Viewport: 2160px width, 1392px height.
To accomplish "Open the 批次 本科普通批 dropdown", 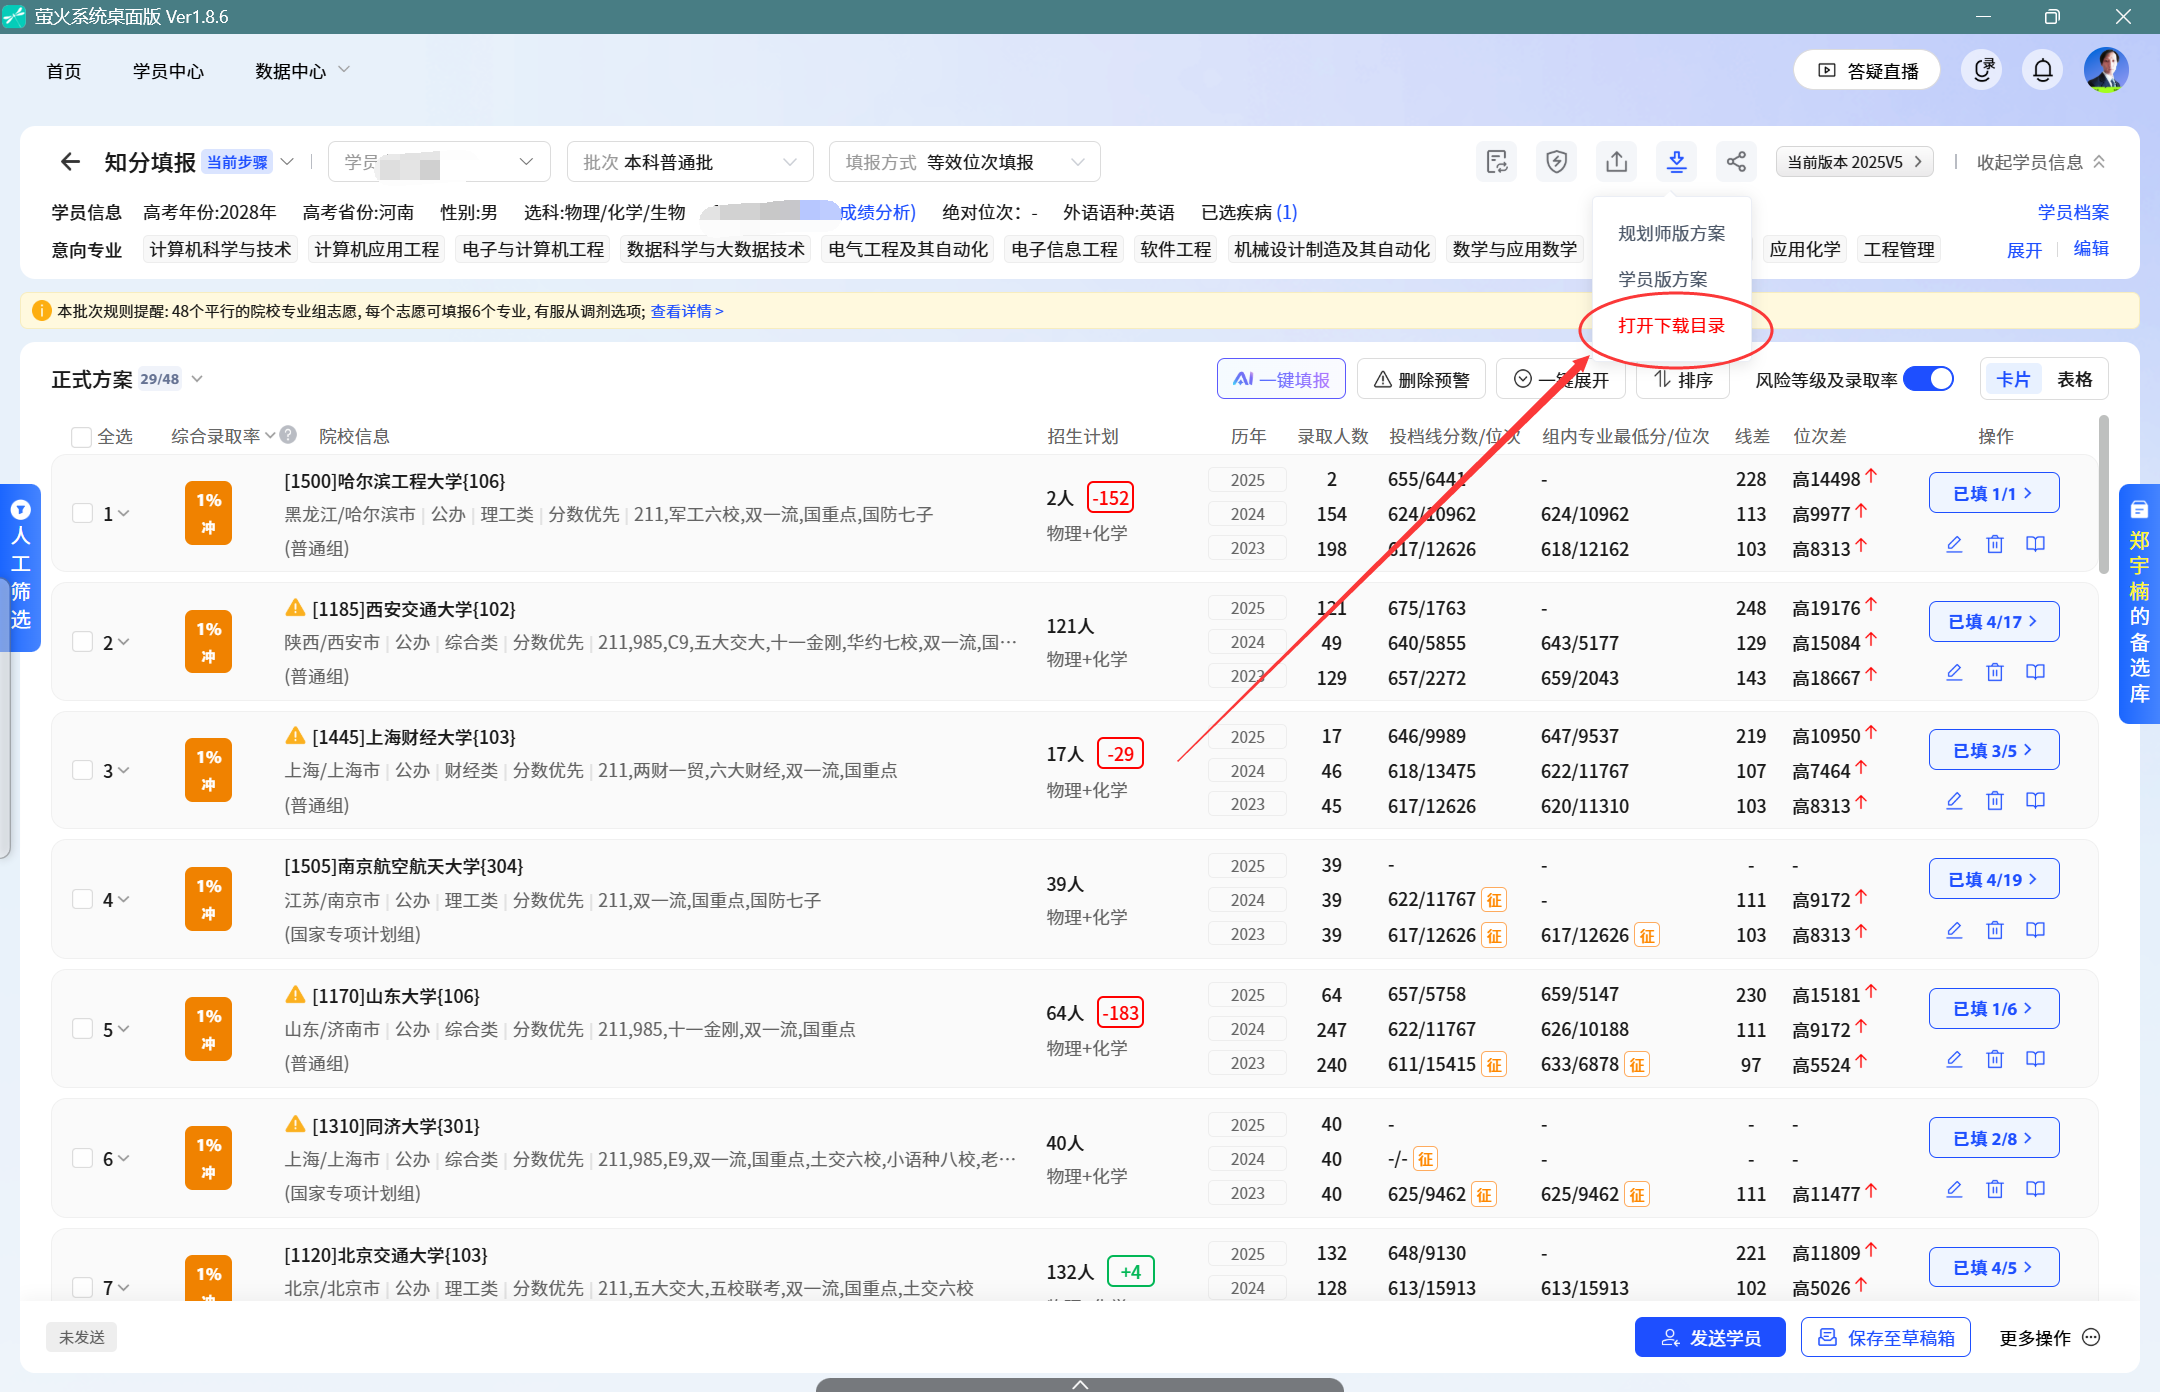I will coord(689,161).
